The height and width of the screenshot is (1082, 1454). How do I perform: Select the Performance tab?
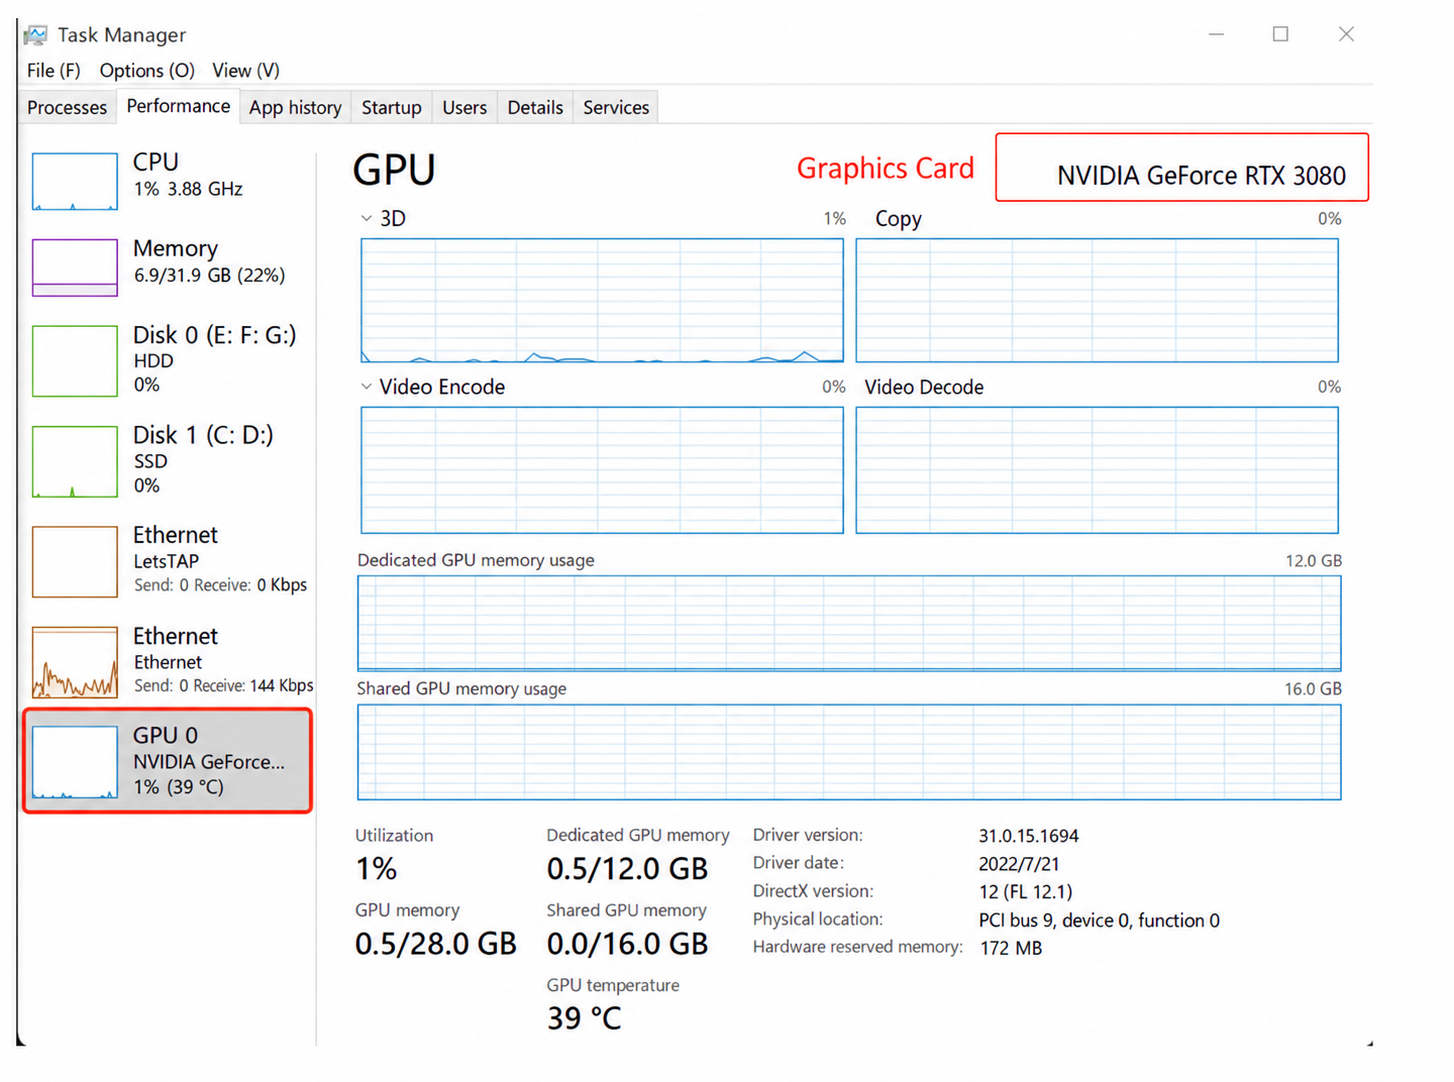pos(178,106)
